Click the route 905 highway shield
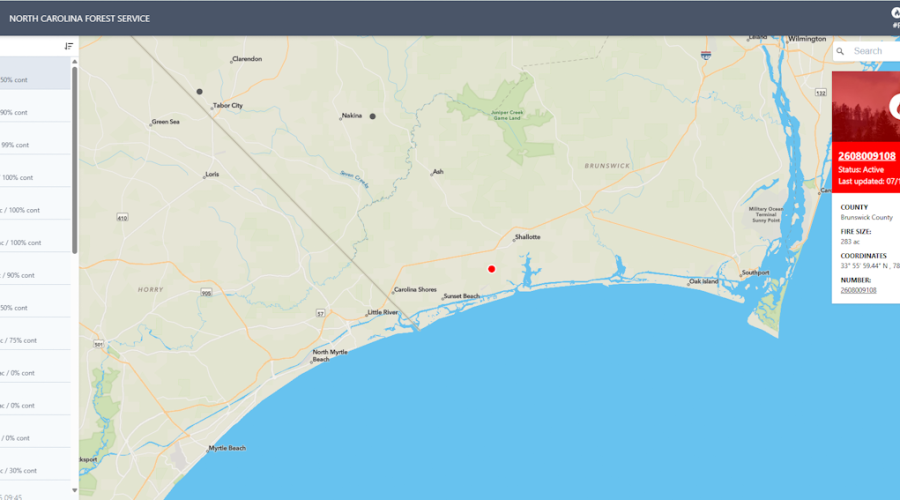This screenshot has width=900, height=500. tap(207, 293)
